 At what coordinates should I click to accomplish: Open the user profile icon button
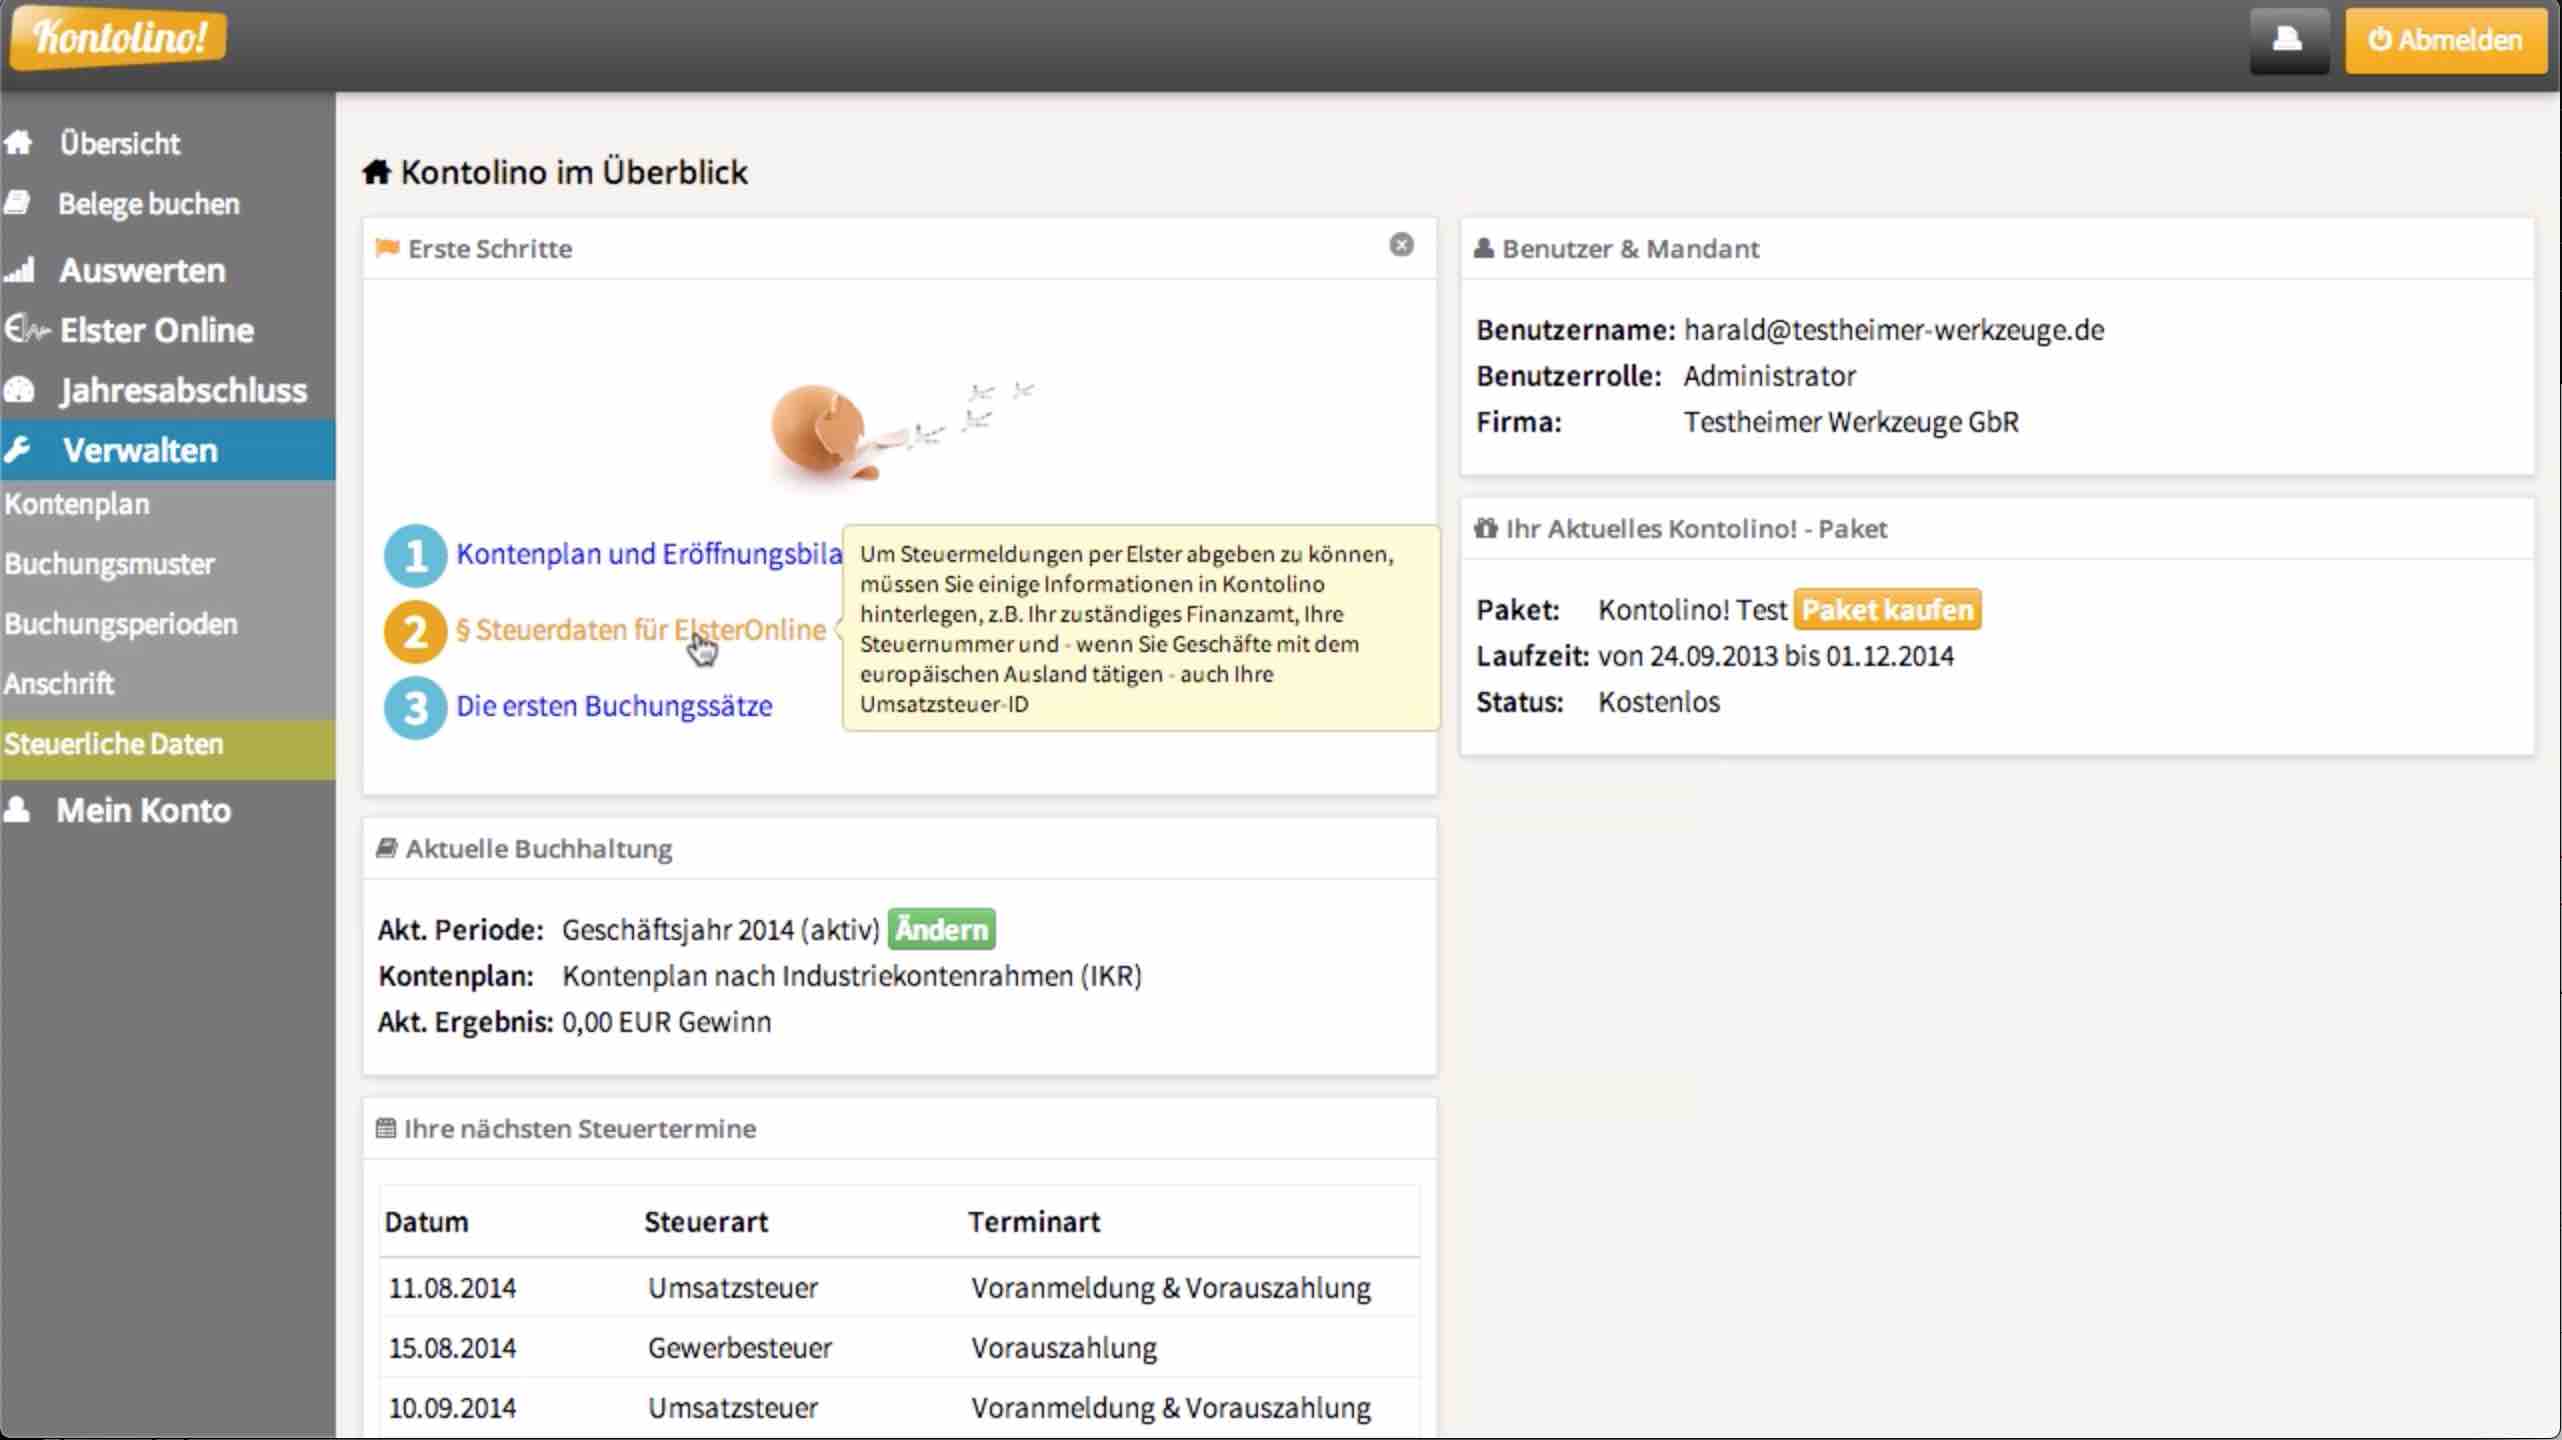[2289, 40]
